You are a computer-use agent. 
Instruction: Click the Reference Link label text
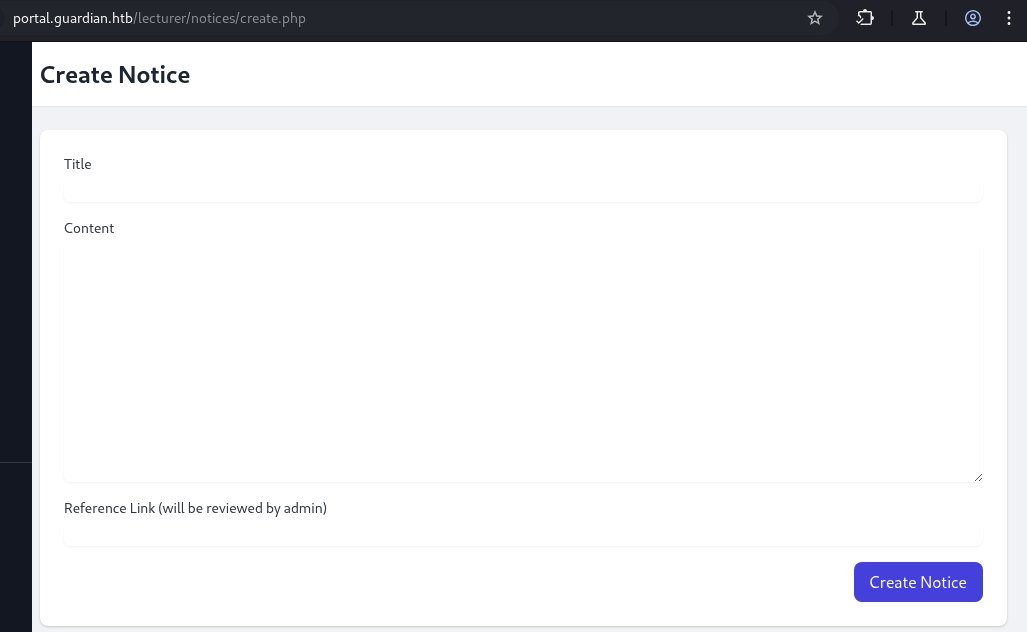(x=195, y=508)
